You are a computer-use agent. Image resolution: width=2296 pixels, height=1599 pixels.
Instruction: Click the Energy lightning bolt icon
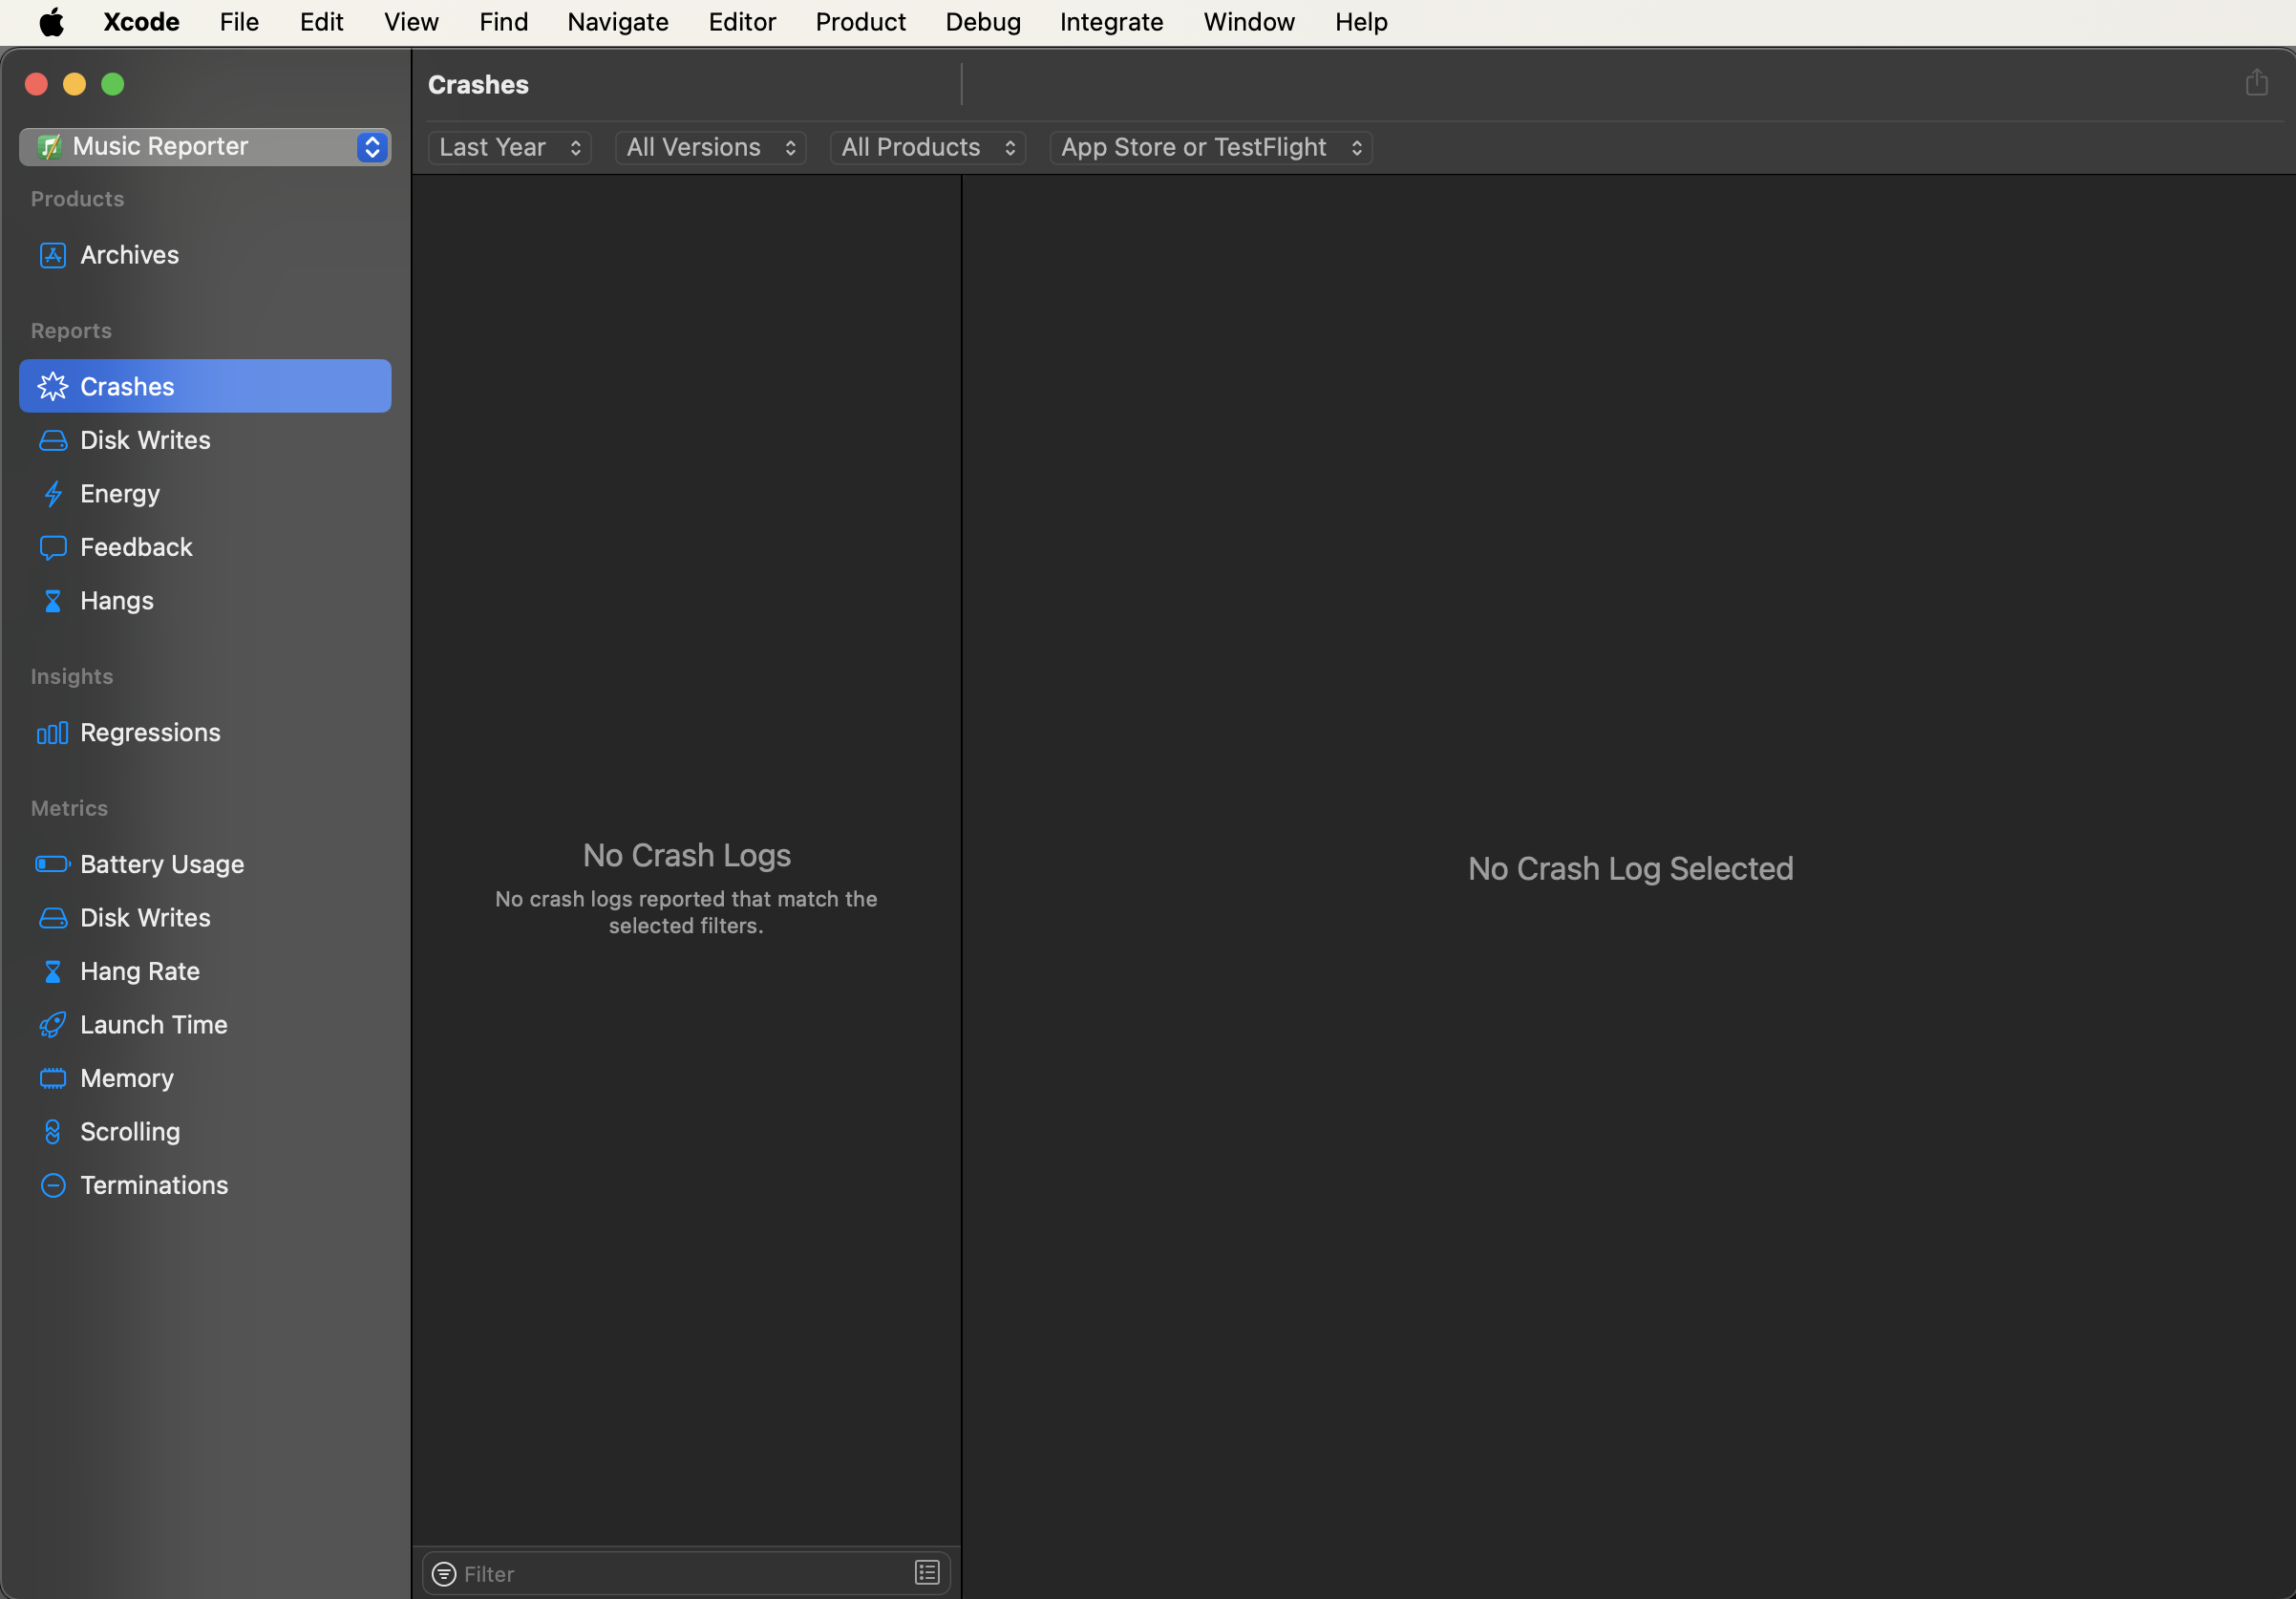point(52,494)
